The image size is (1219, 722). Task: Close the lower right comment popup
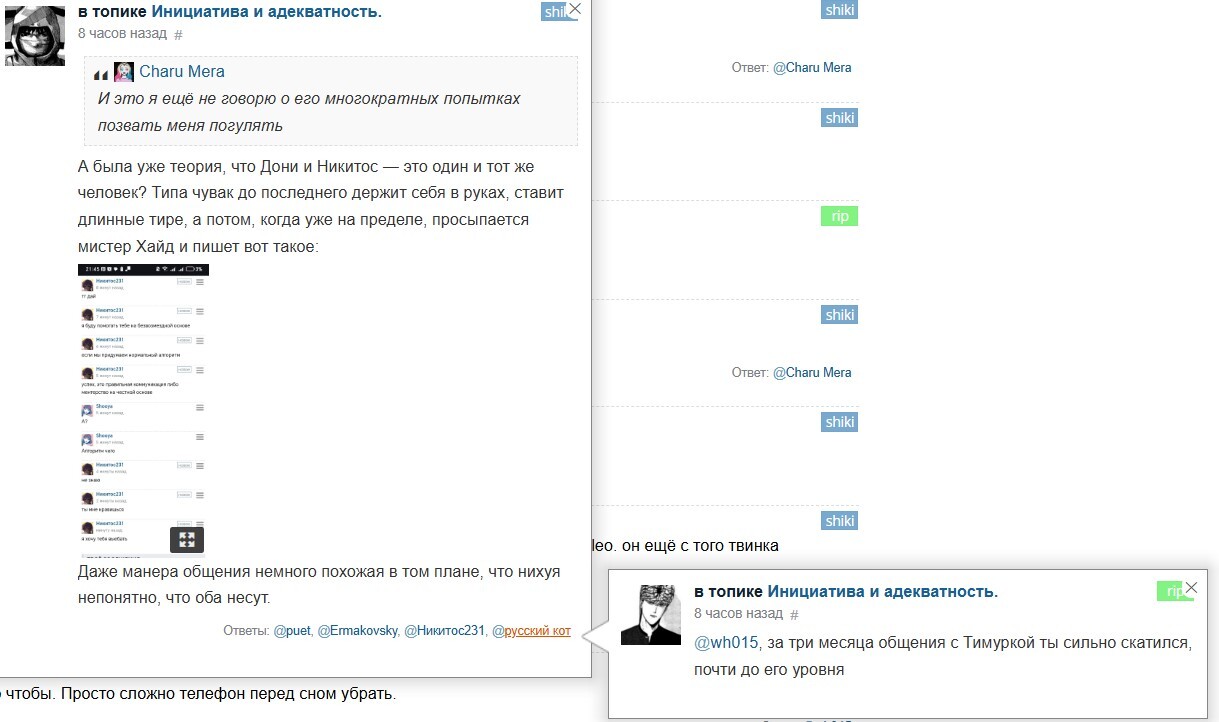point(1190,588)
